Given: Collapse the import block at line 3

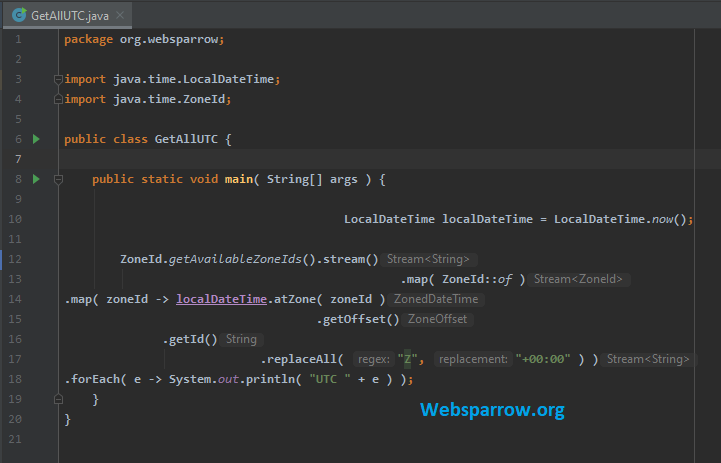Looking at the screenshot, I should pos(58,80).
